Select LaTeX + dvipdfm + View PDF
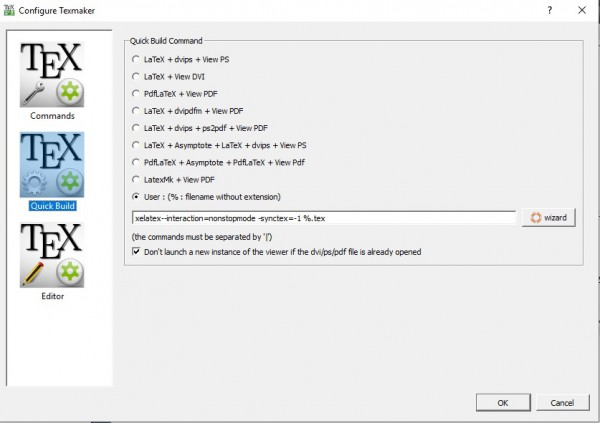The height and width of the screenshot is (423, 600). pyautogui.click(x=137, y=110)
